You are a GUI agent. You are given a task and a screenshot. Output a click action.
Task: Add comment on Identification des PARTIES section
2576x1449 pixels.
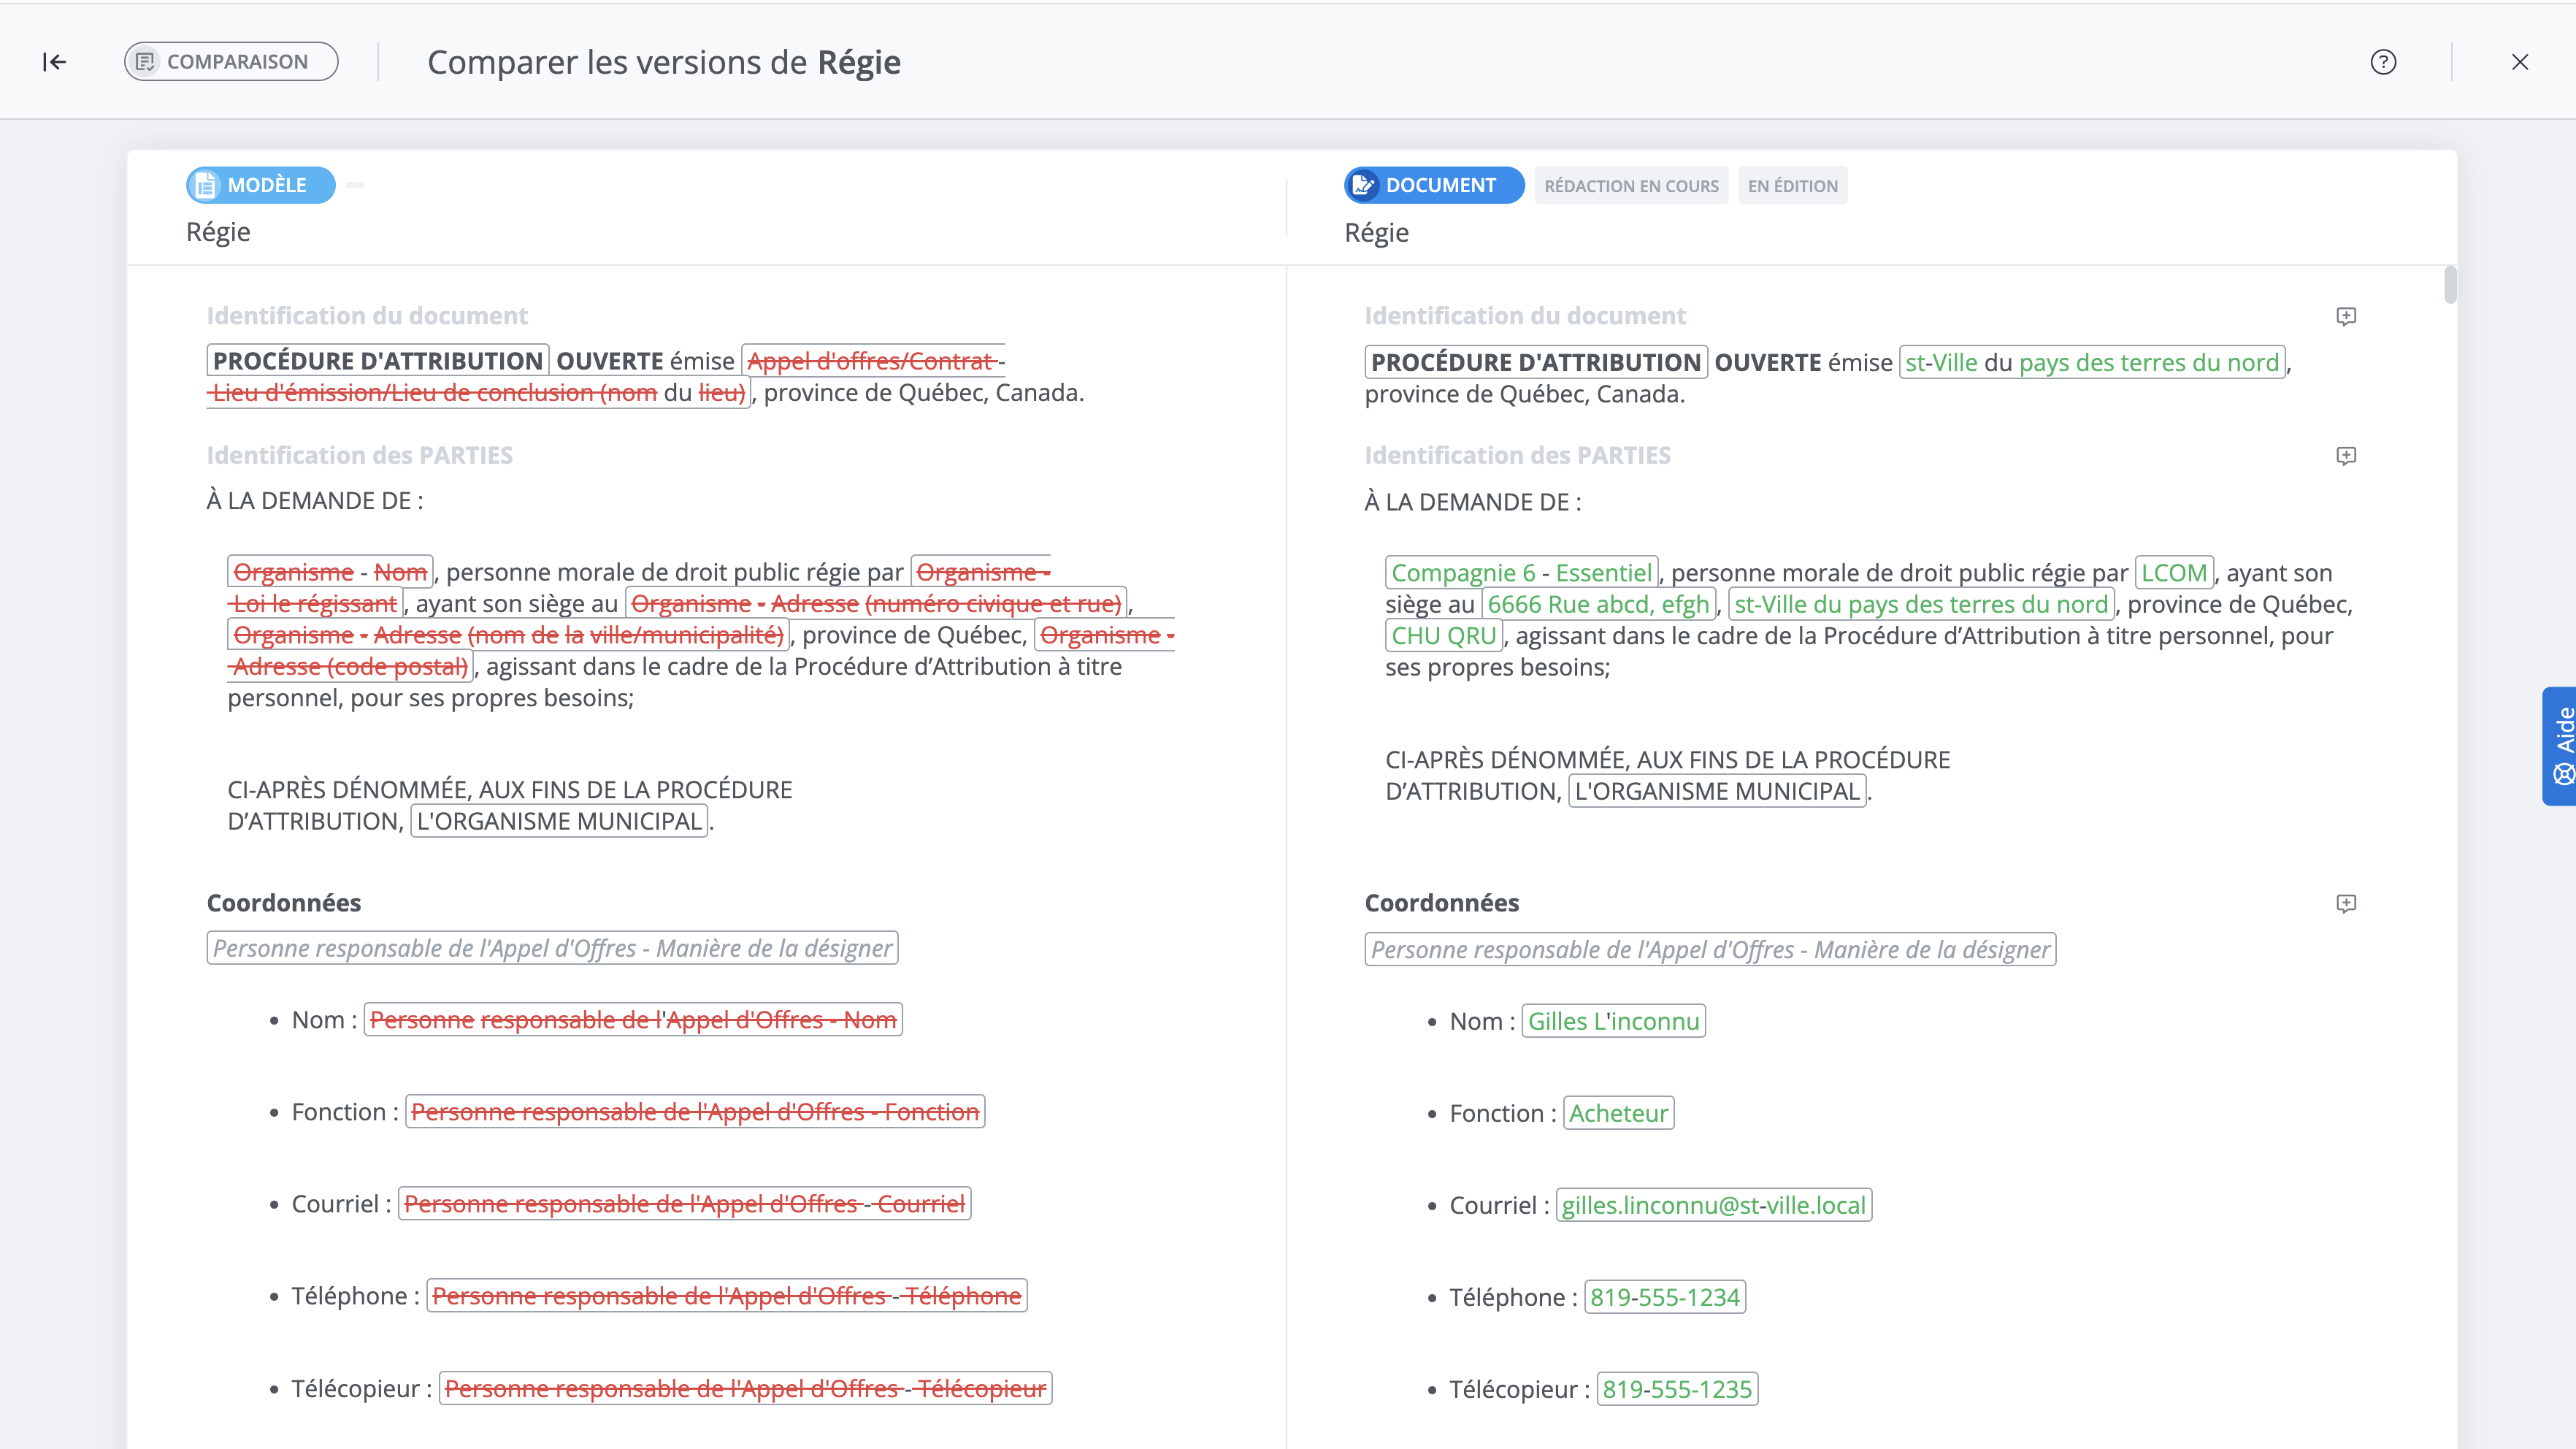(2346, 456)
